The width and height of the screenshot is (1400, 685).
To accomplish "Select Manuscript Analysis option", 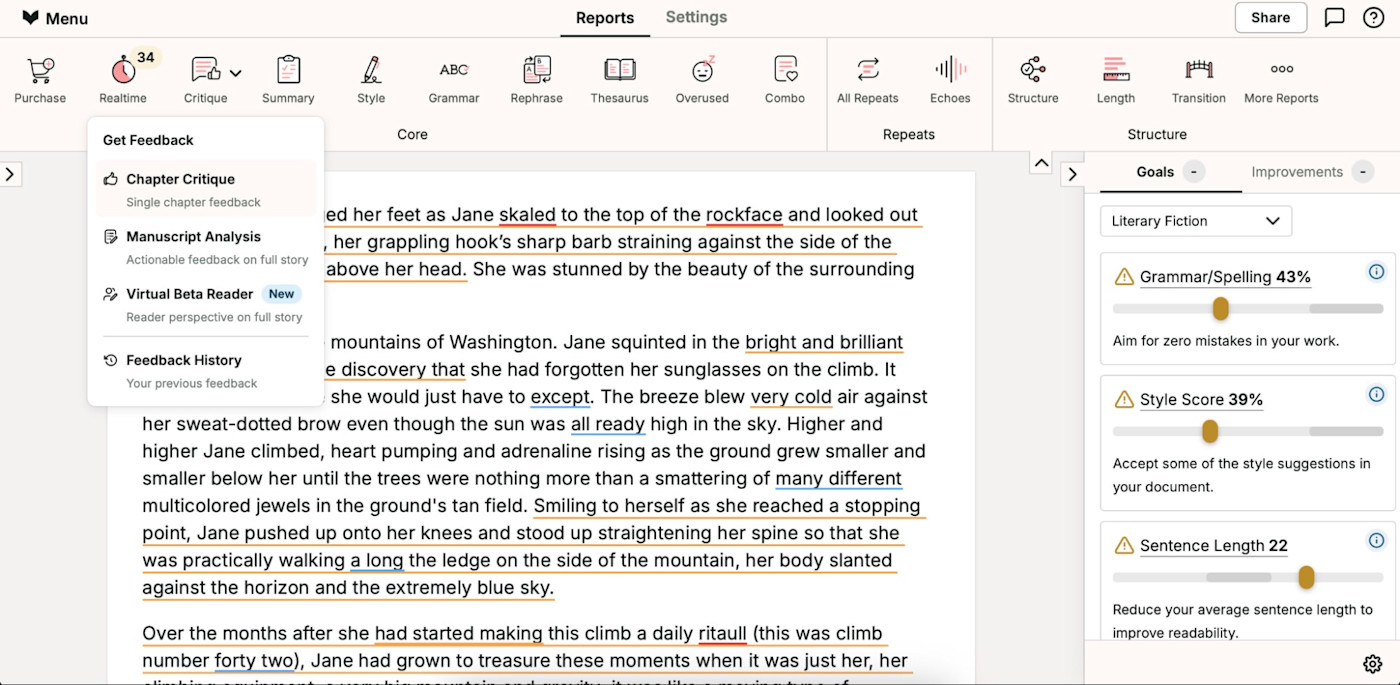I will tap(206, 247).
